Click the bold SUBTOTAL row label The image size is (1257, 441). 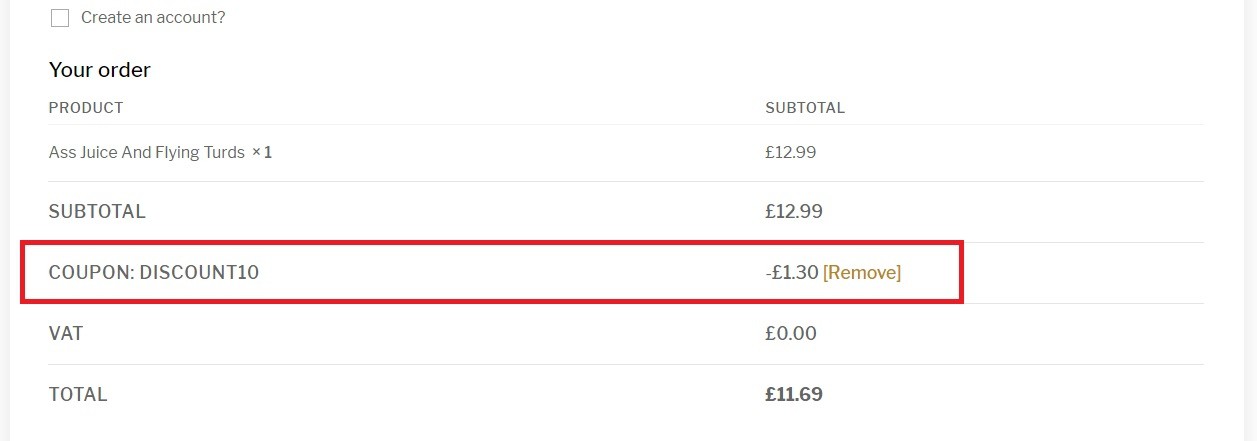pos(97,212)
